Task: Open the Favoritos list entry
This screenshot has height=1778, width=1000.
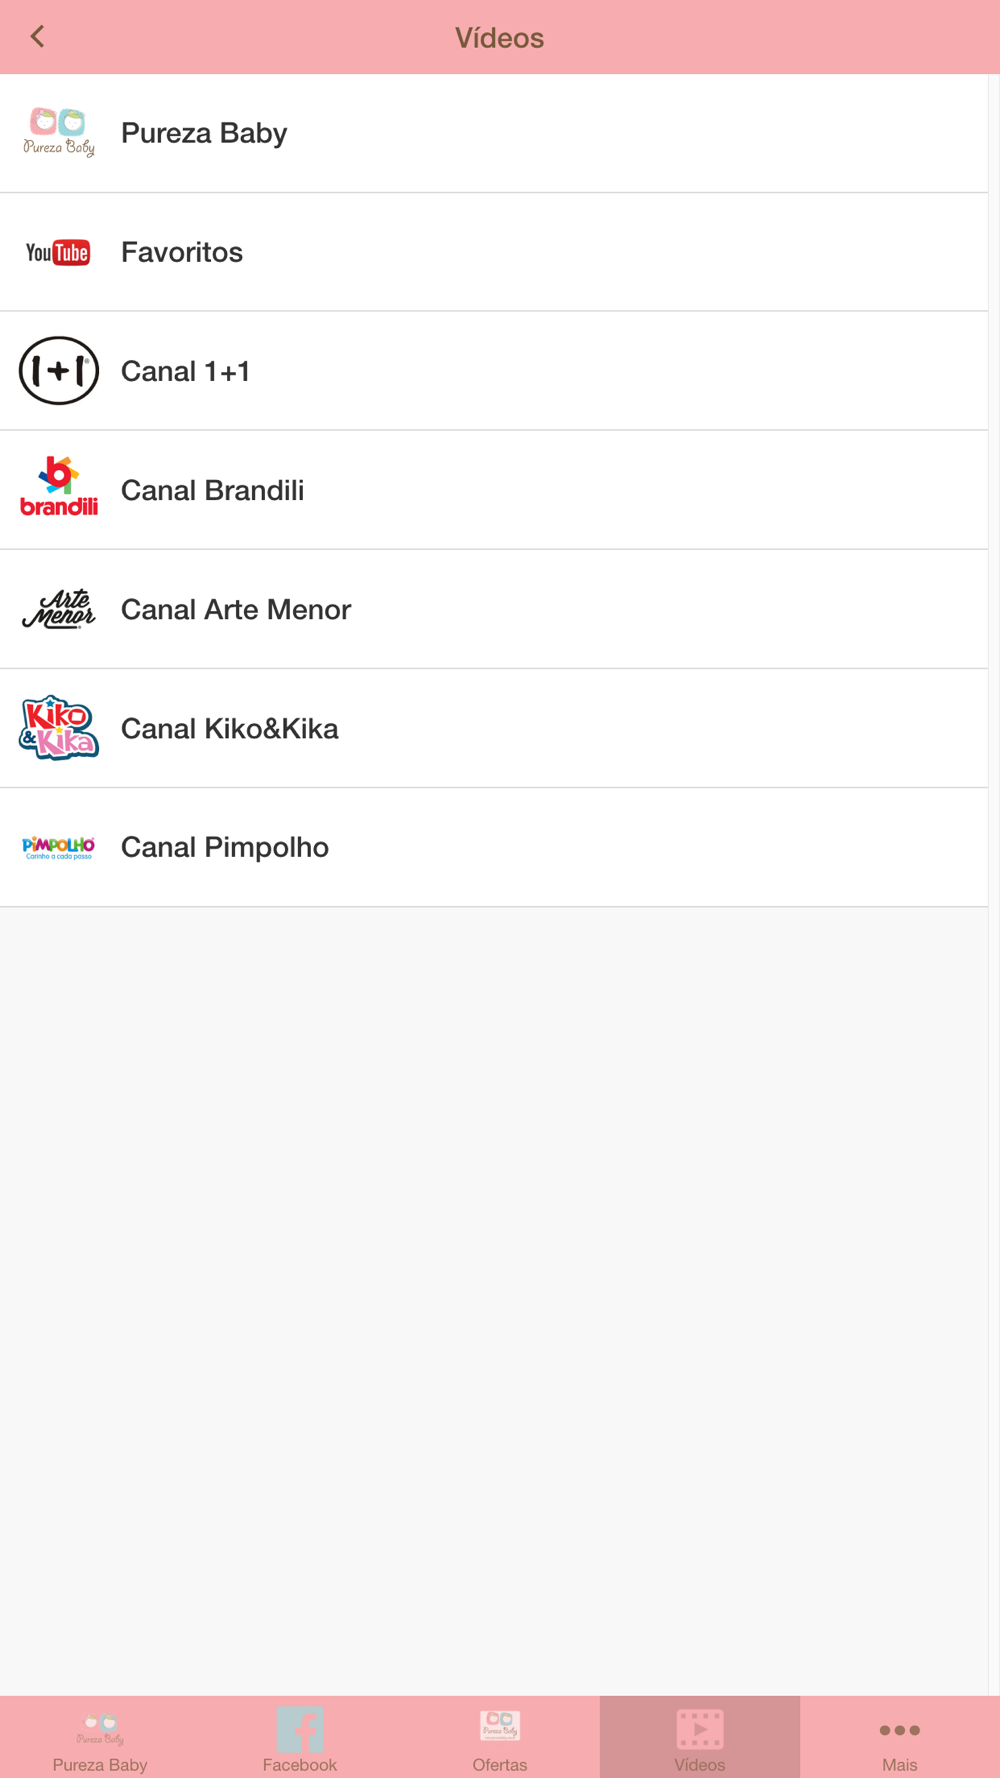Action: pos(494,252)
